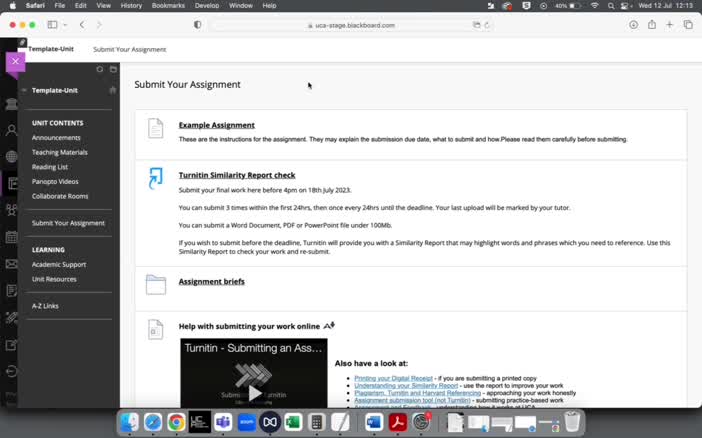The image size is (702, 438).
Task: Click the folder view icon above the unit menu
Action: 113,69
